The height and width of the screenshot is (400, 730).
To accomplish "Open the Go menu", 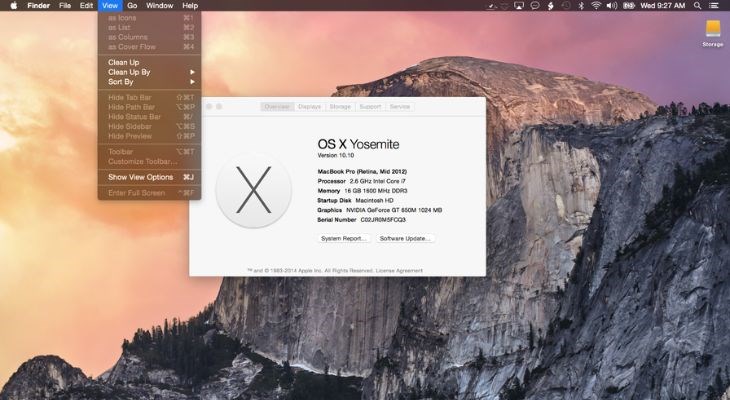I will [132, 6].
